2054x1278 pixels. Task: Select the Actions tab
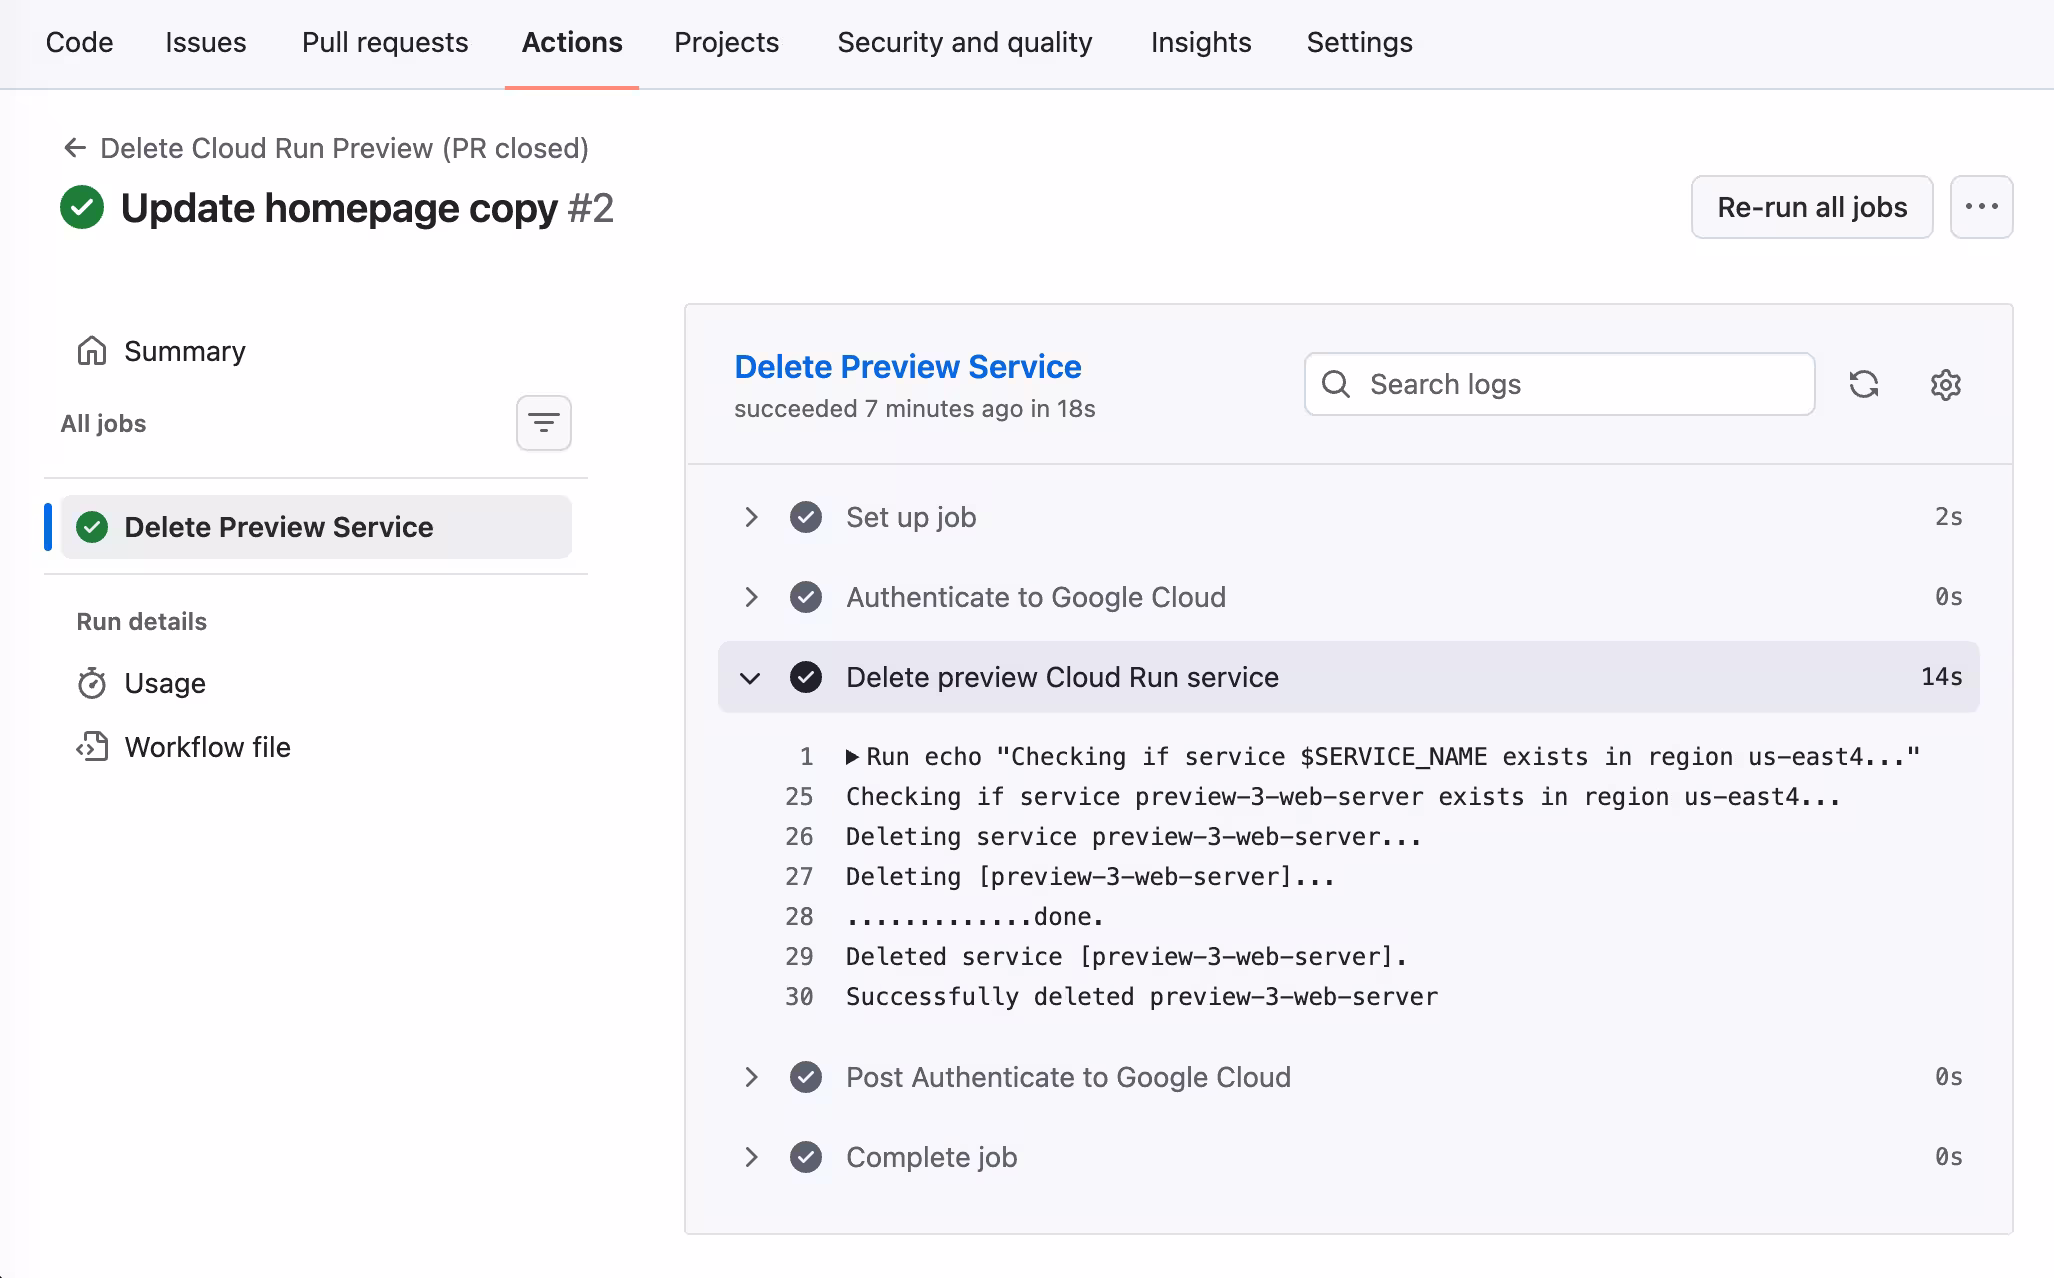[572, 42]
